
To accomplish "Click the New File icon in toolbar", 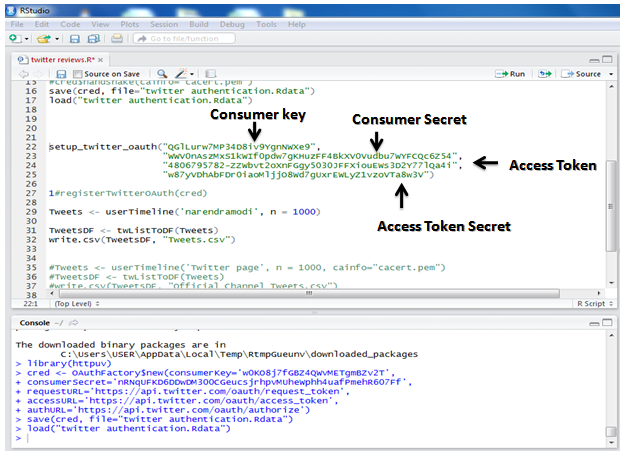I will (x=13, y=39).
